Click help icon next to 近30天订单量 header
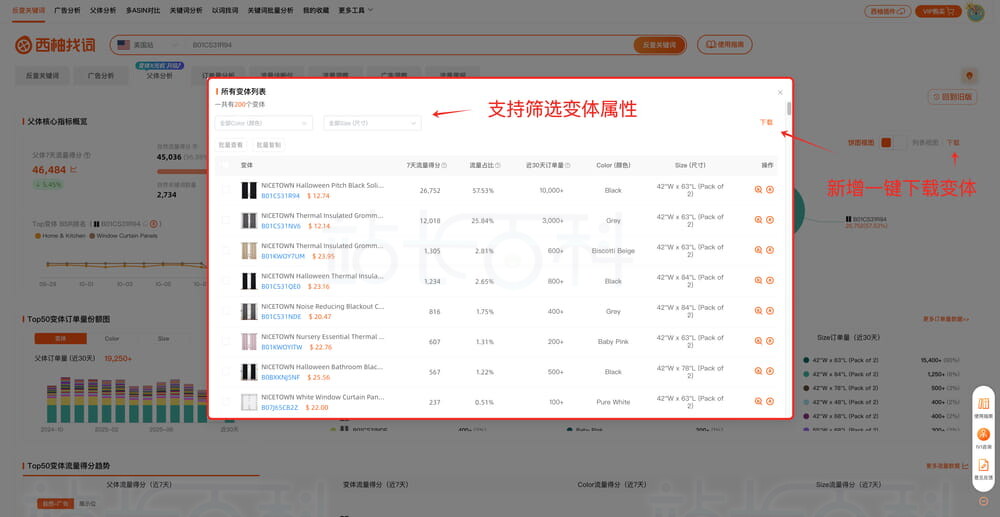This screenshot has height=517, width=1000. coord(567,165)
